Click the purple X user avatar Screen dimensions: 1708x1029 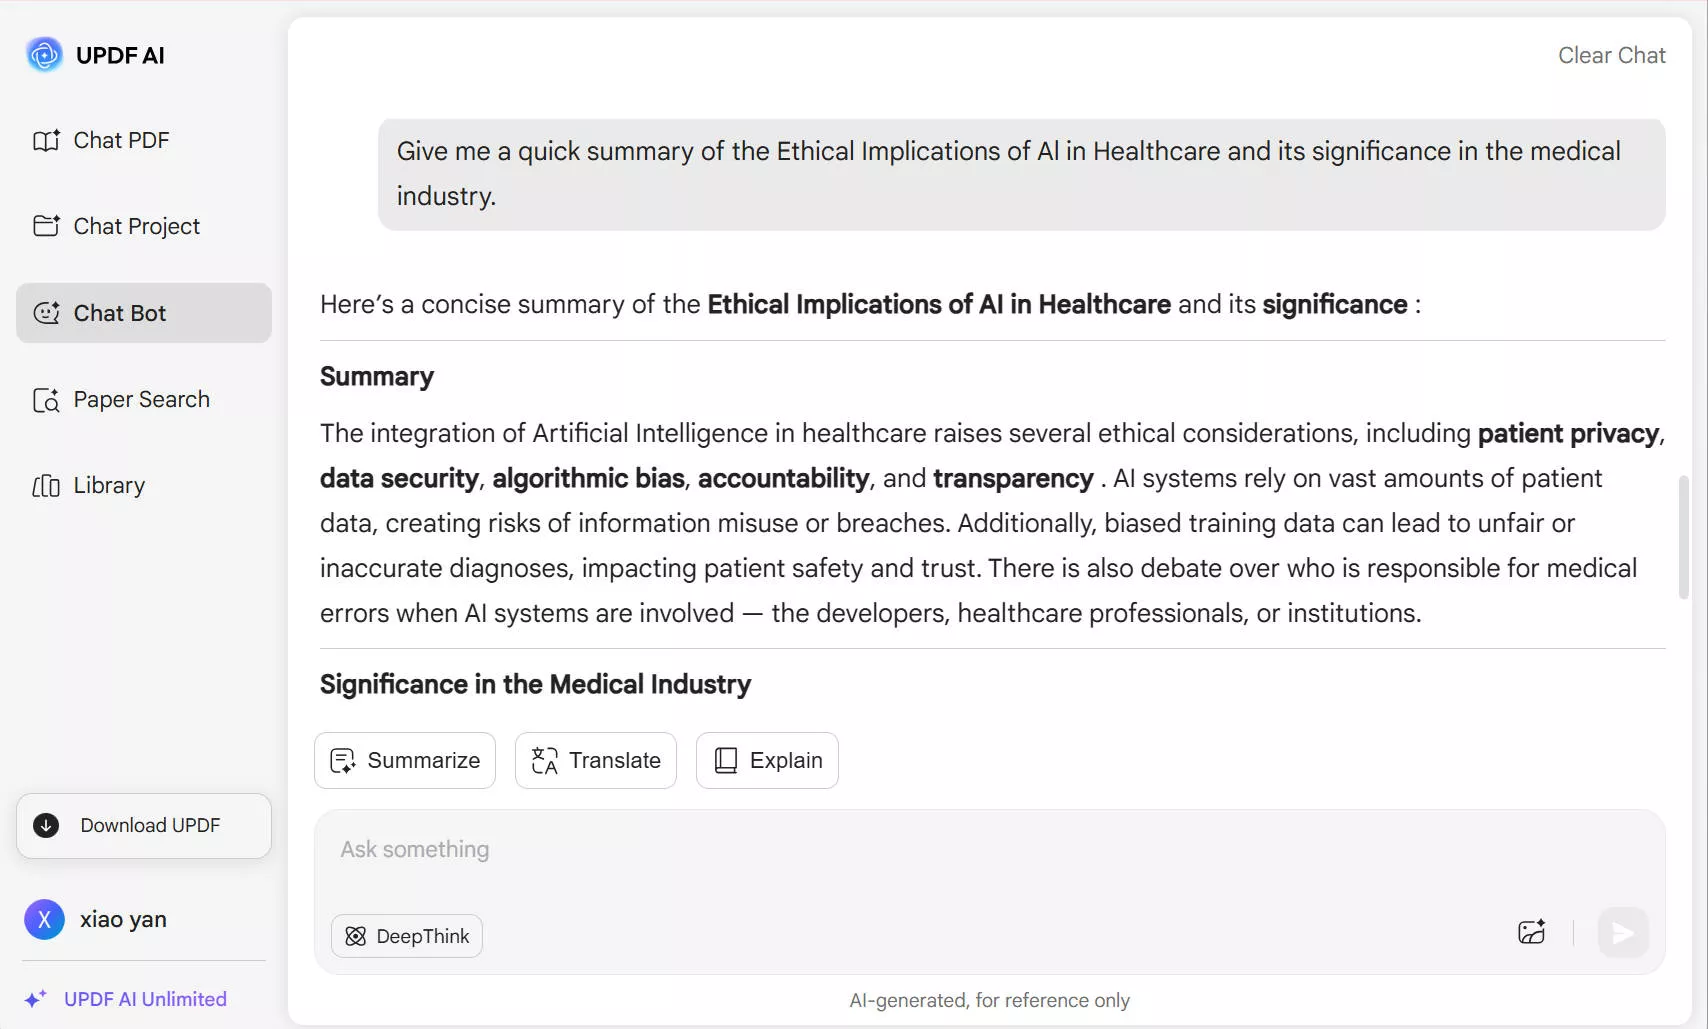44,920
